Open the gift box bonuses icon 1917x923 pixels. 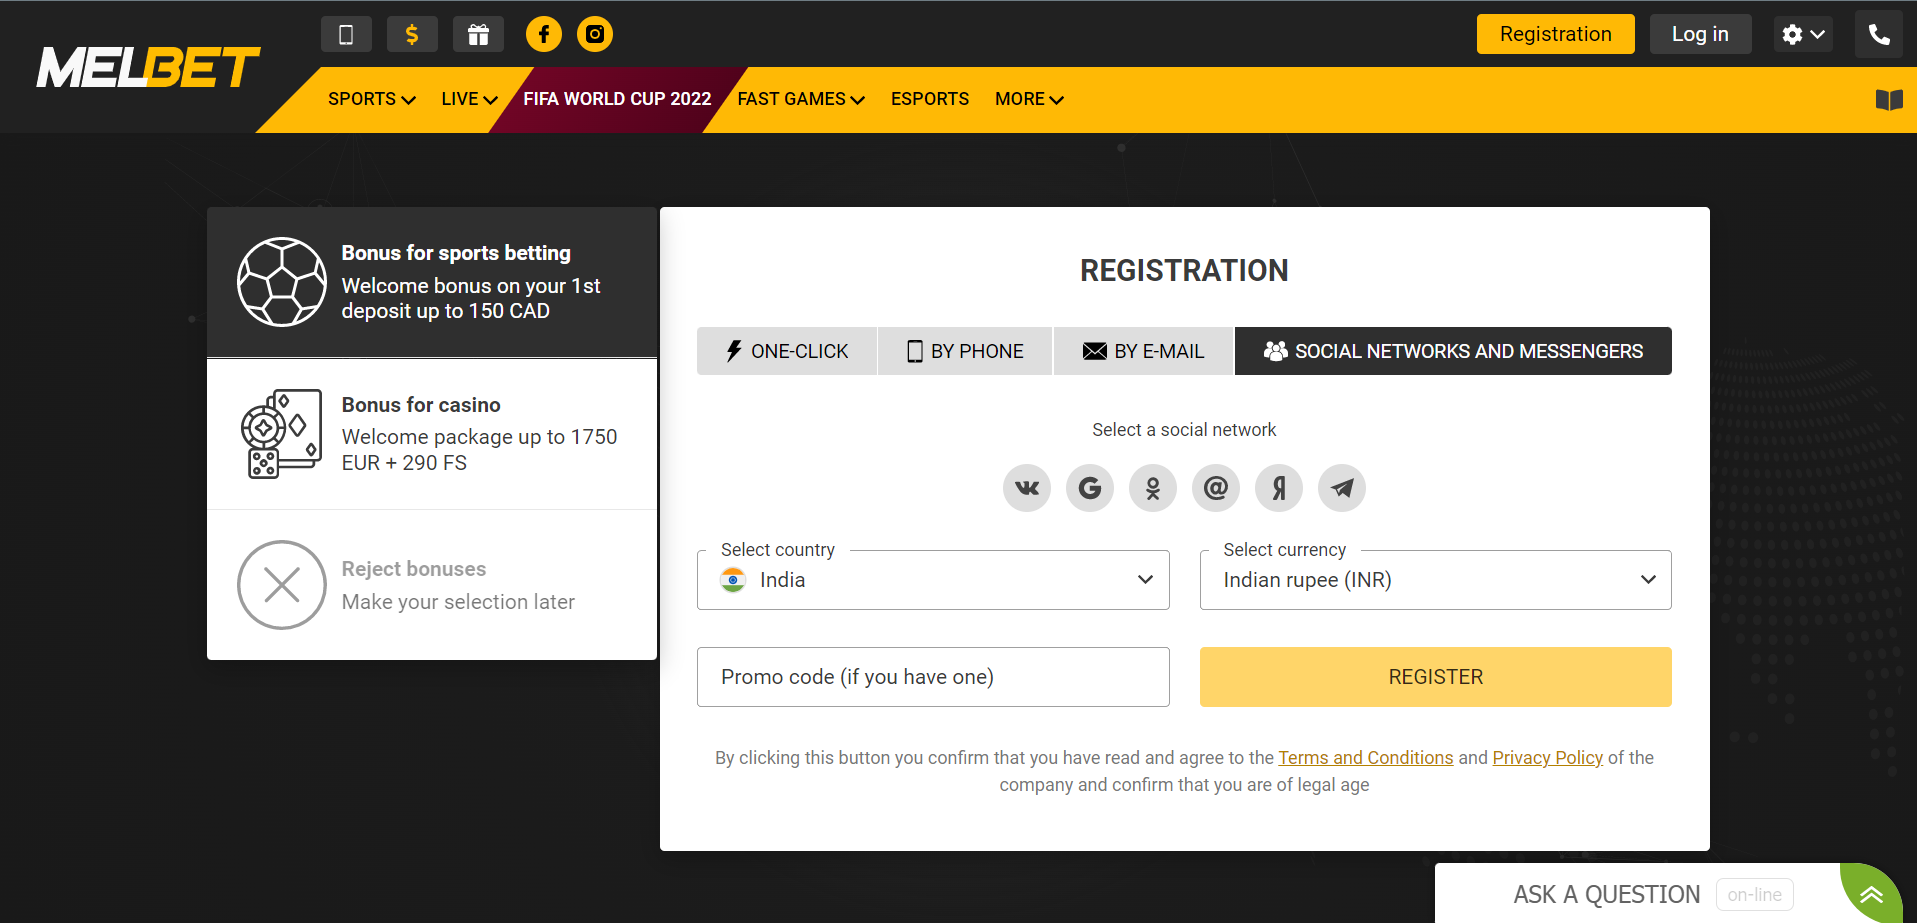(x=478, y=34)
